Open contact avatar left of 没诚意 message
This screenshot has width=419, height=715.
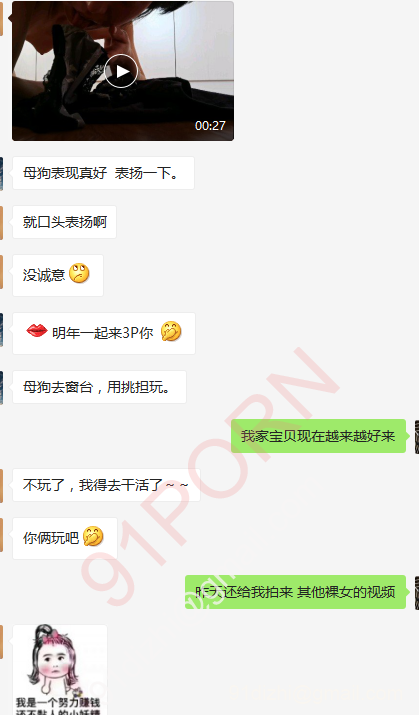click(x=1, y=272)
